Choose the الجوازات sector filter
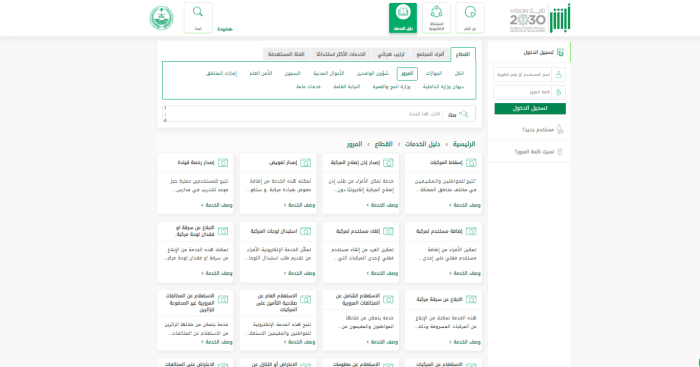700x367 pixels. point(433,73)
